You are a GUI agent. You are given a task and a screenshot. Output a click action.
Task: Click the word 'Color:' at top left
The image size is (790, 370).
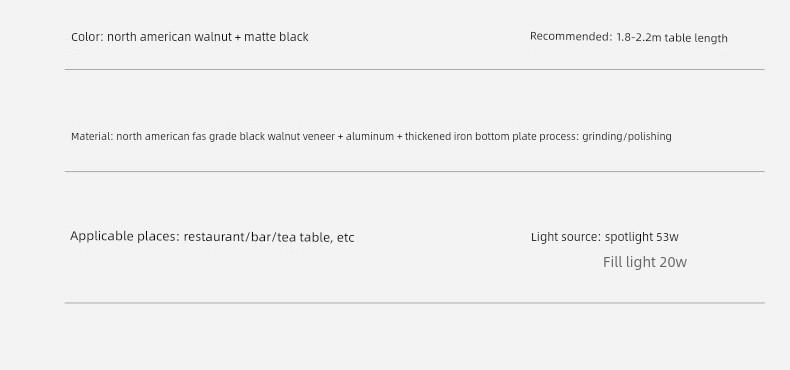(x=88, y=37)
